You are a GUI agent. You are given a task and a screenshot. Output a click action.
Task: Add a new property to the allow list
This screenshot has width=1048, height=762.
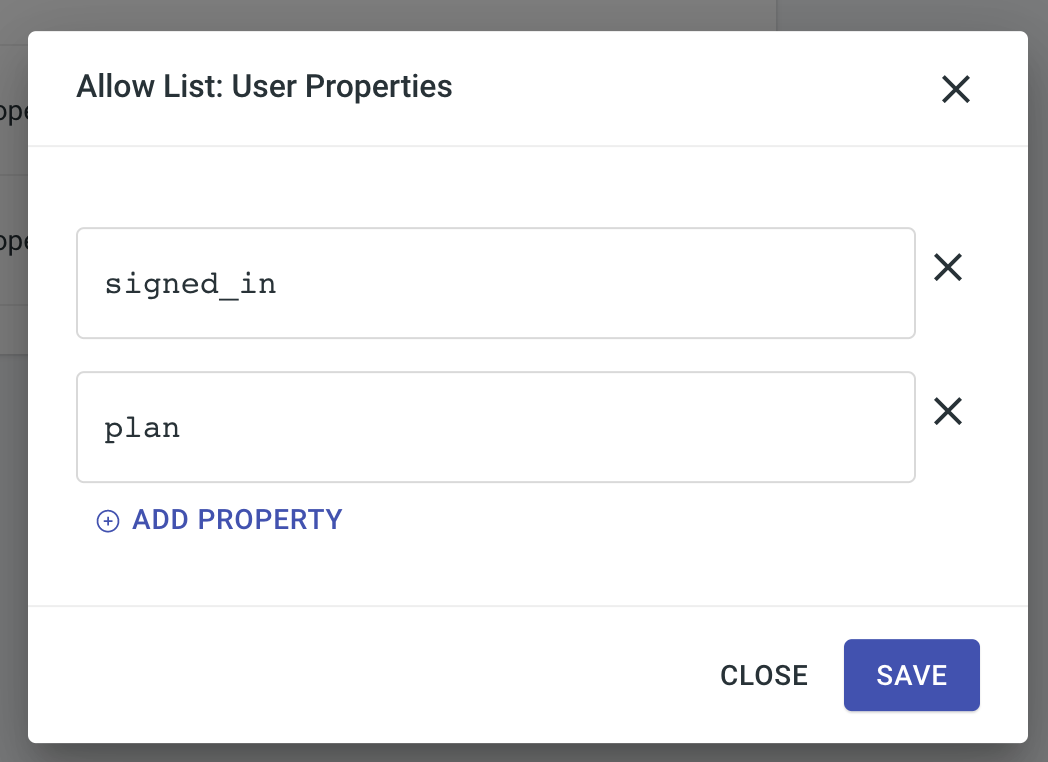[x=219, y=520]
